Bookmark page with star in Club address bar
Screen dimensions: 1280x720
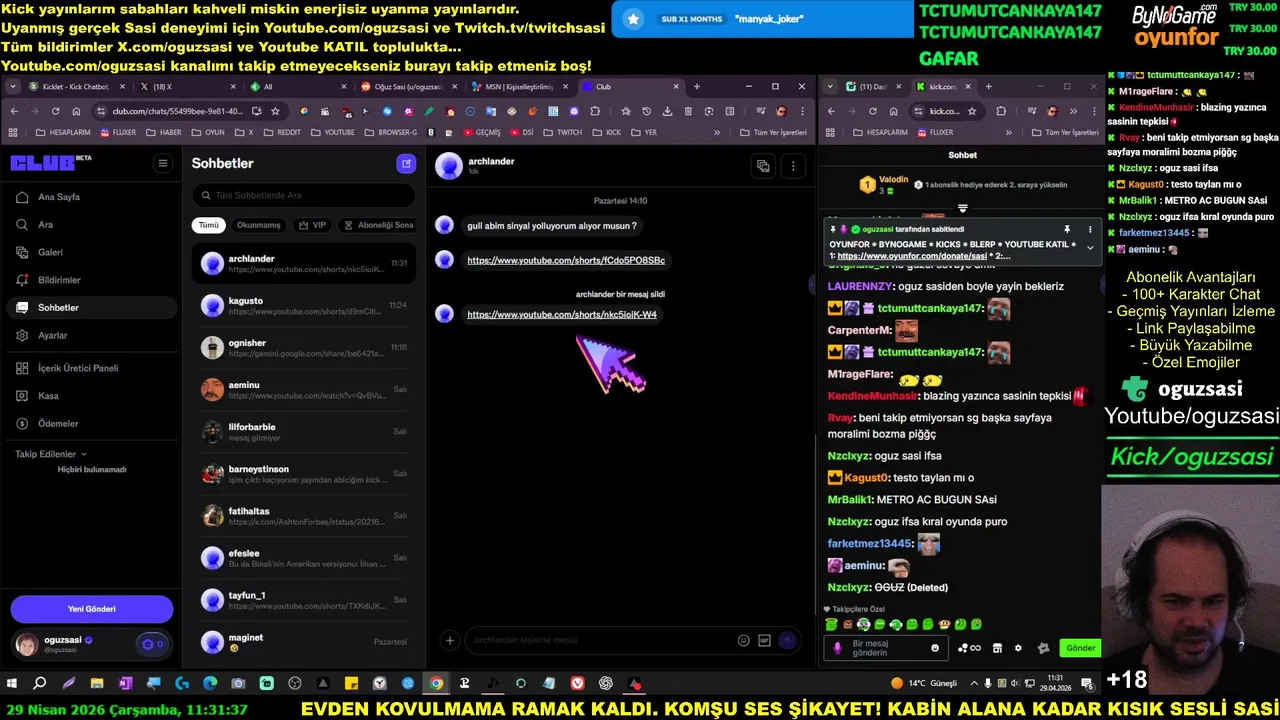(275, 111)
